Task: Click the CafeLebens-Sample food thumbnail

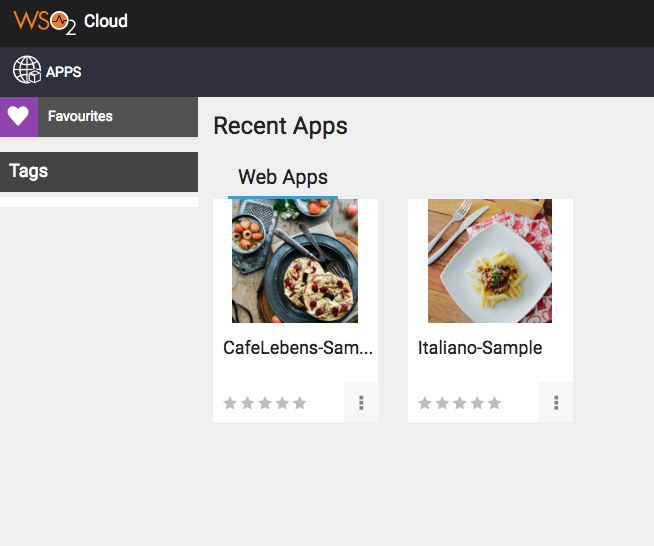Action: [x=295, y=261]
